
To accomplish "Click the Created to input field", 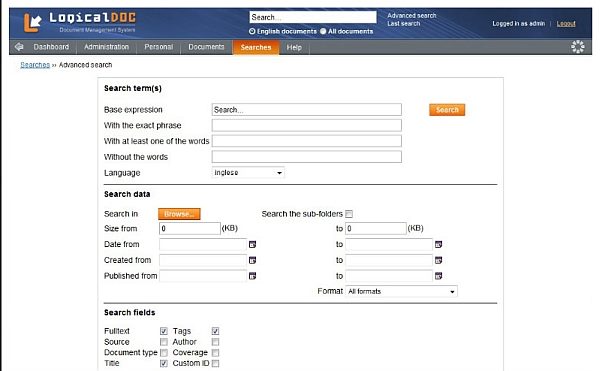I will click(x=389, y=260).
